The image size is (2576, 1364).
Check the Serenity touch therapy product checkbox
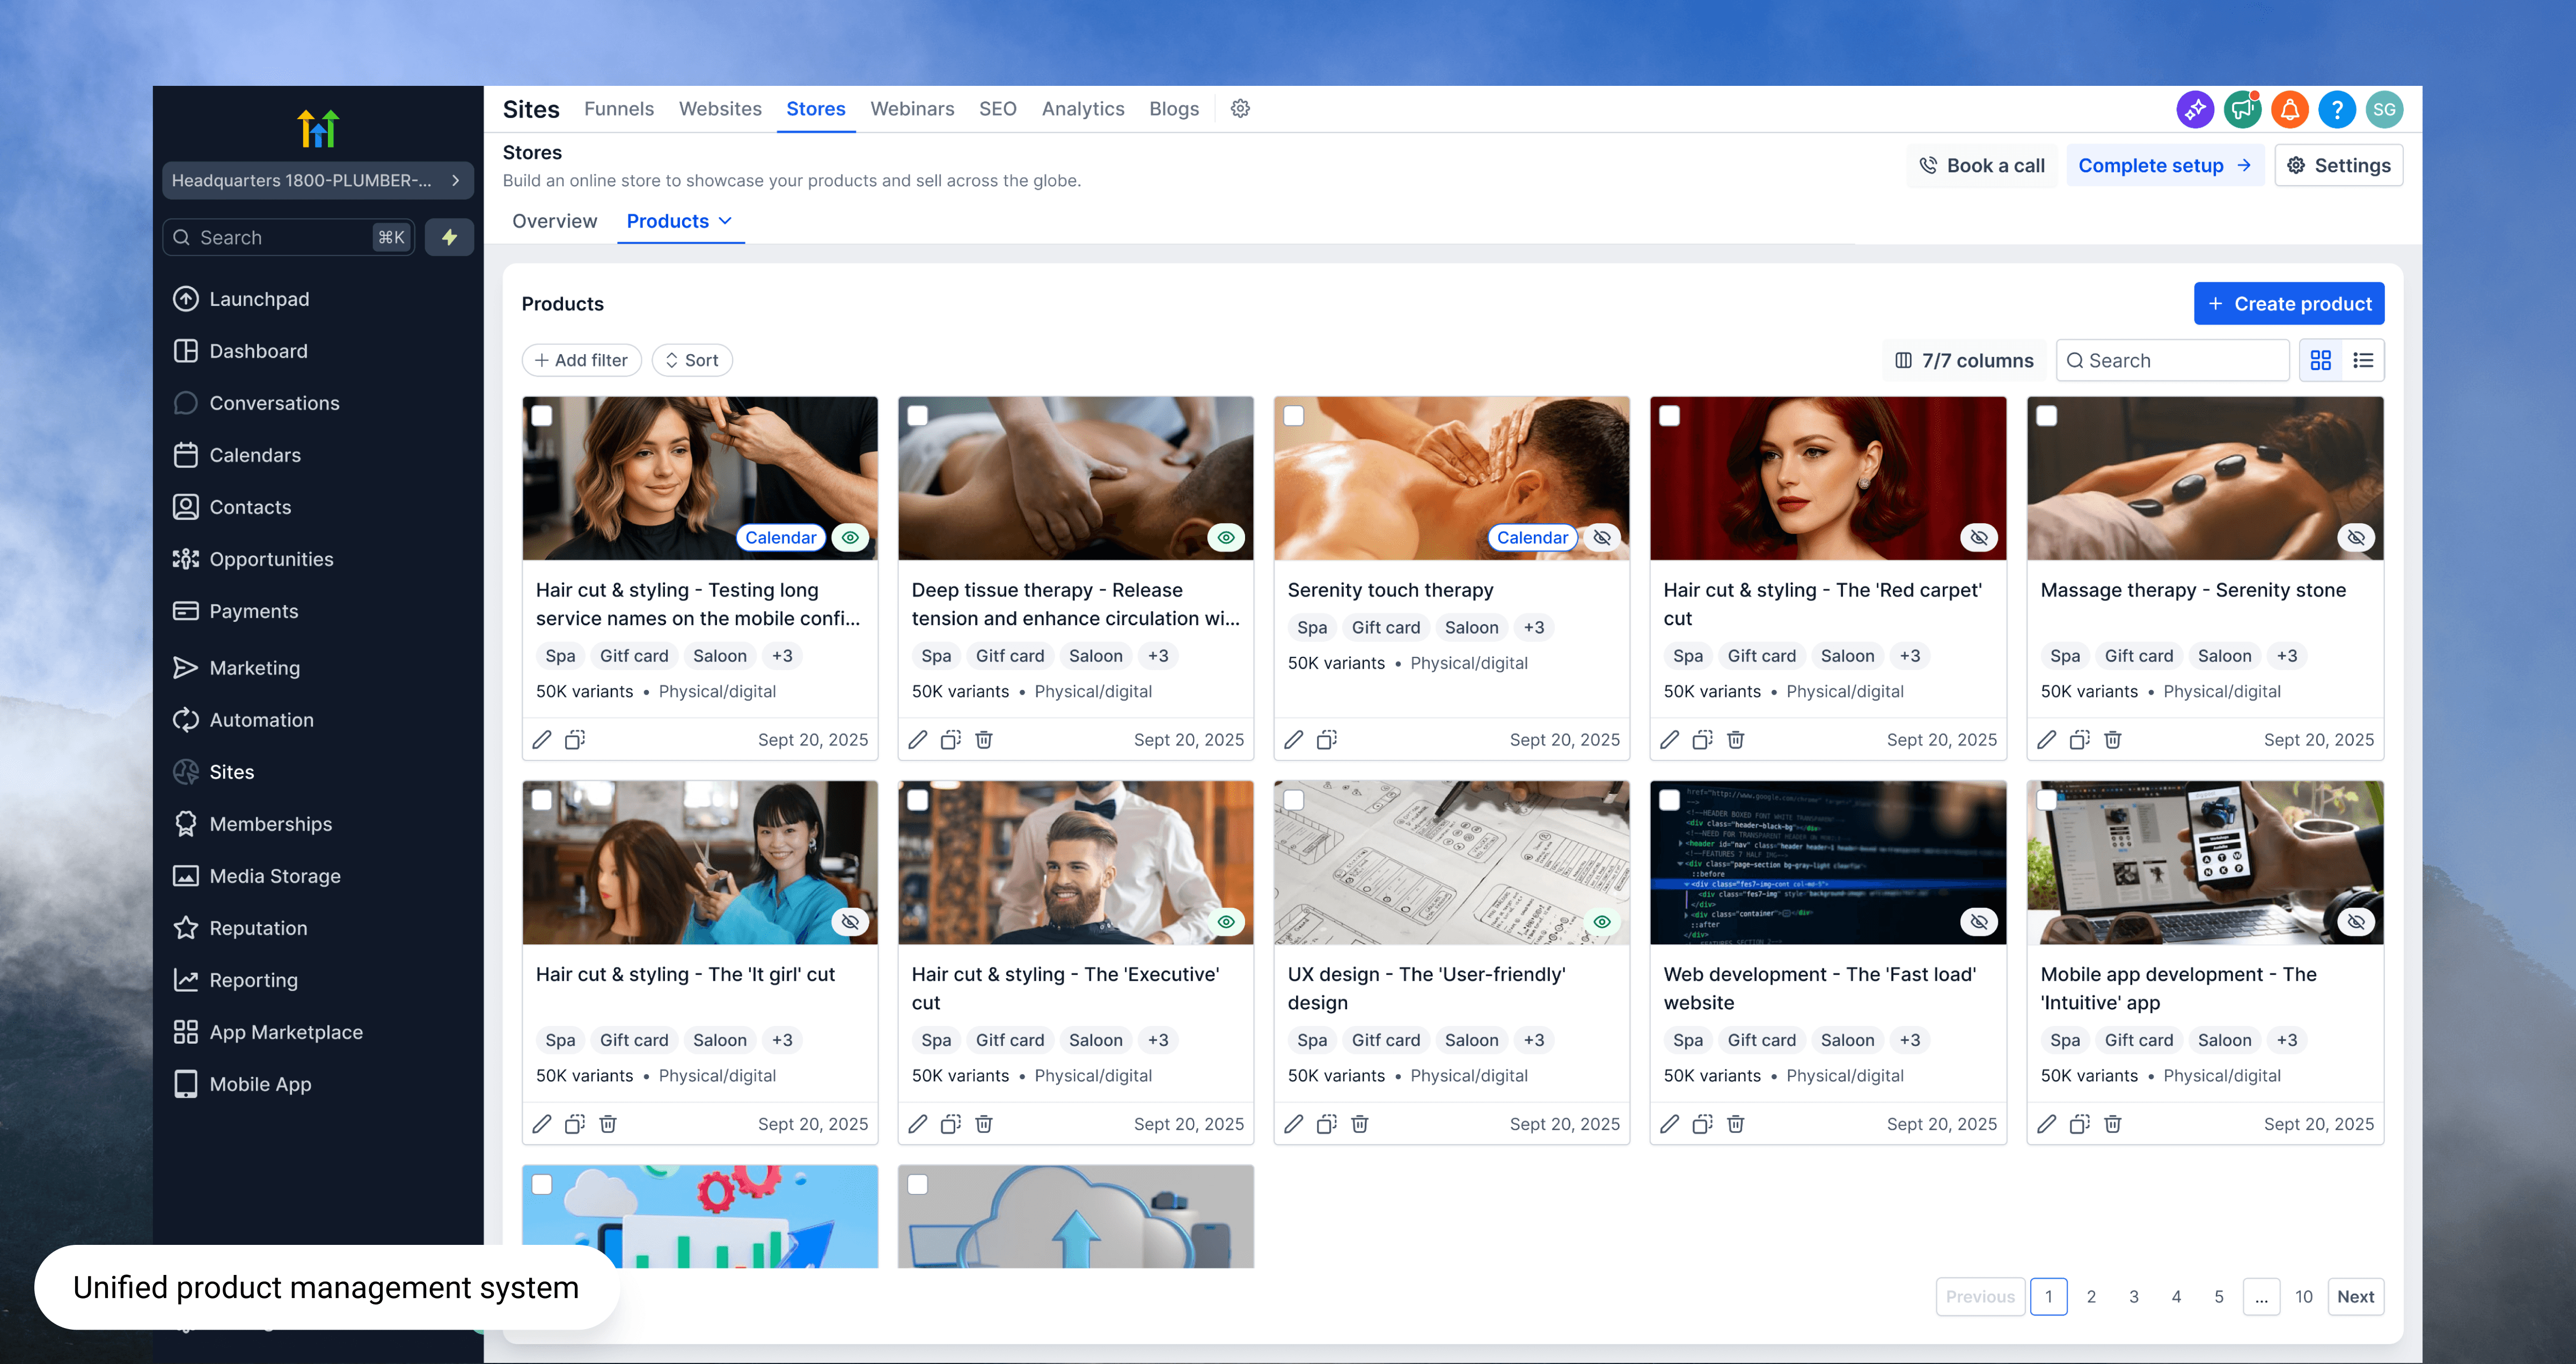tap(1294, 416)
